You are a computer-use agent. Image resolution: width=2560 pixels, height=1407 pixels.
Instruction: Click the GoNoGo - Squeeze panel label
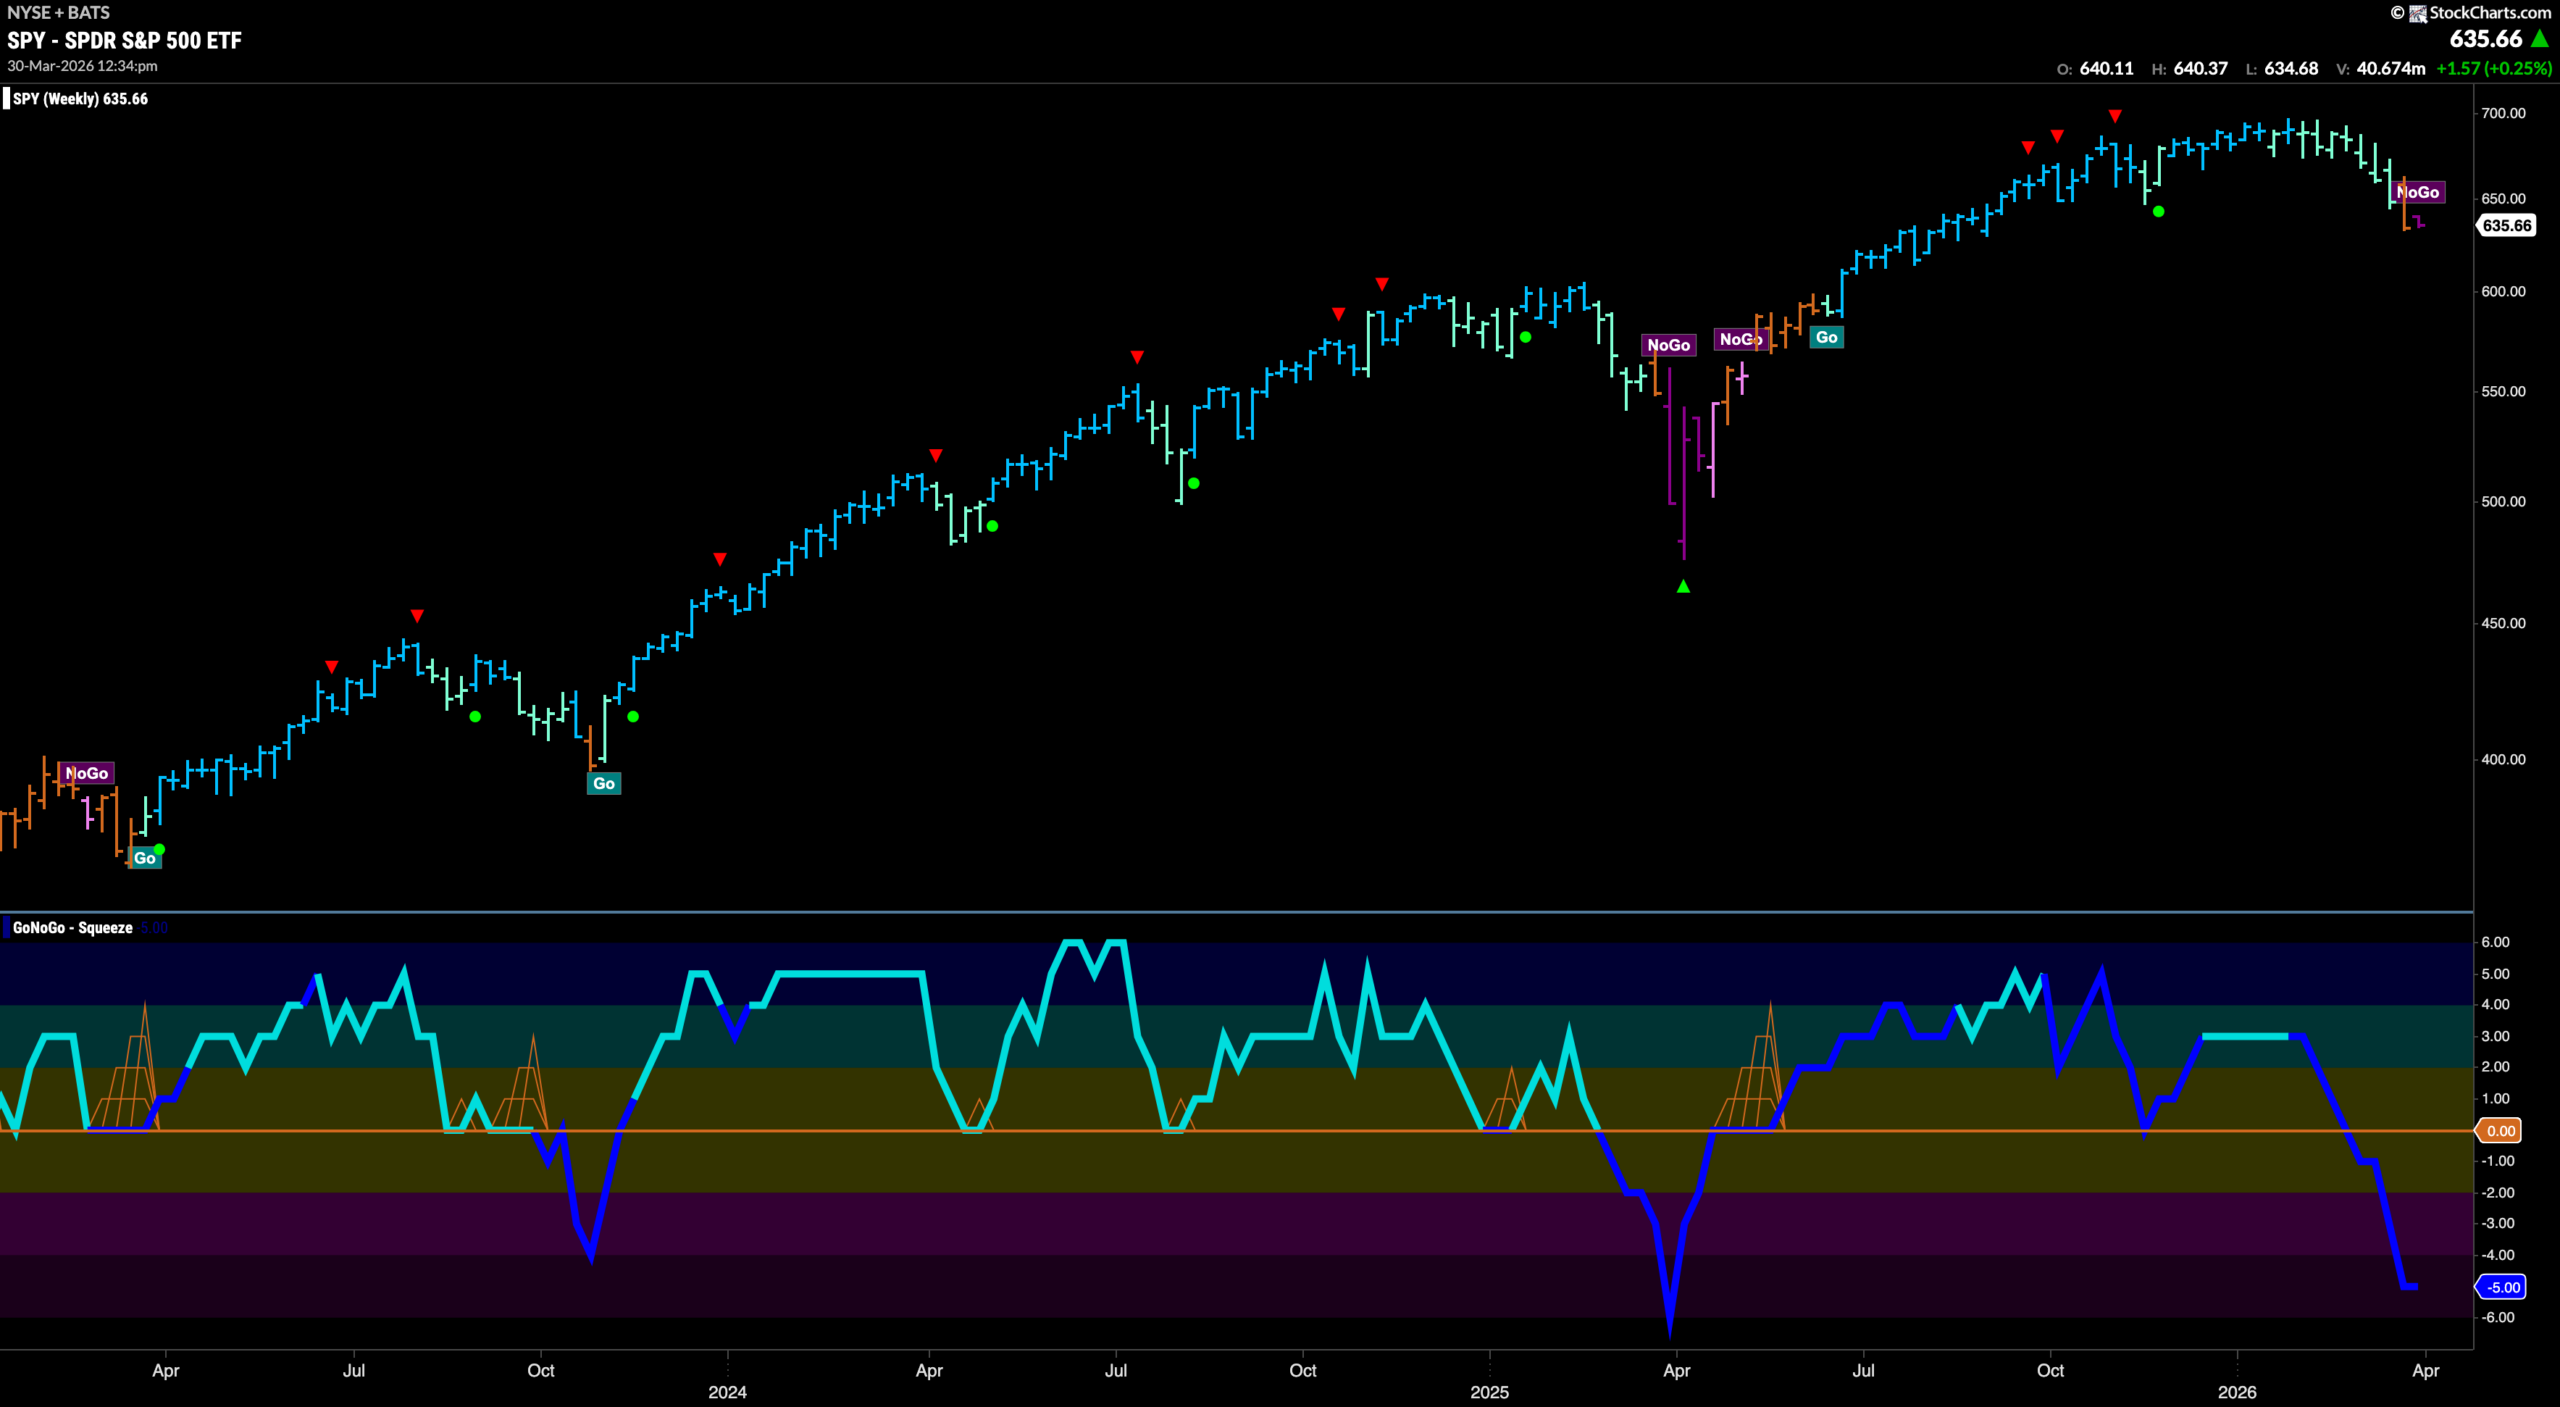[x=73, y=927]
